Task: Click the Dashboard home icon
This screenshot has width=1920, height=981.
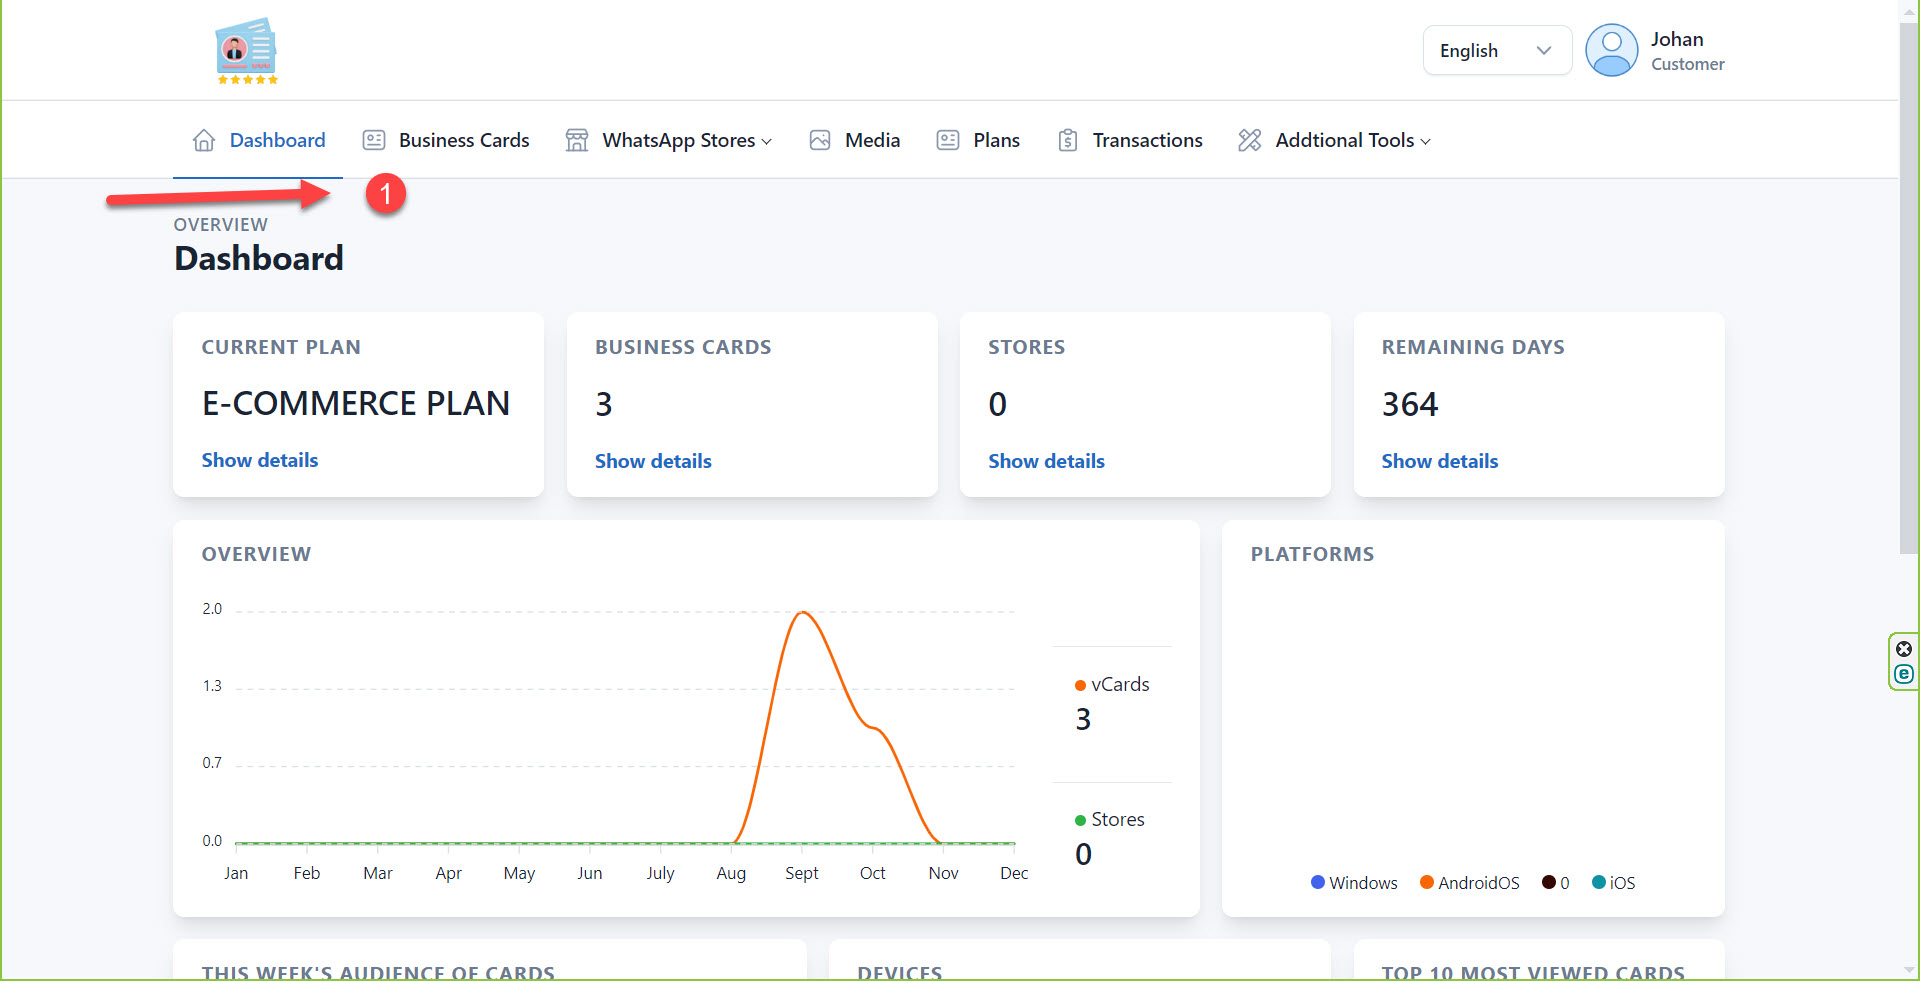Action: tap(204, 141)
